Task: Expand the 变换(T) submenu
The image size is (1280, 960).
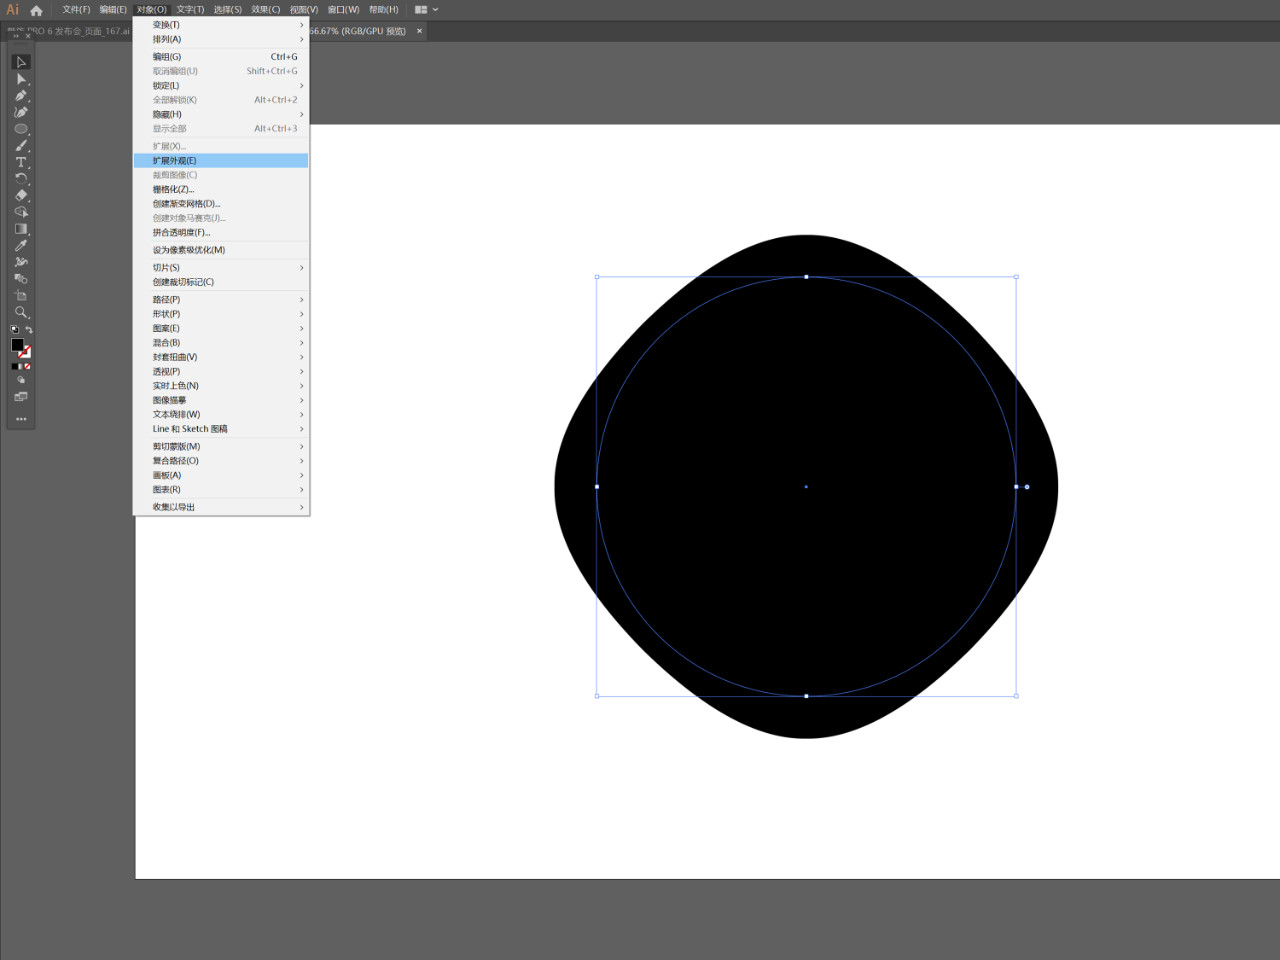Action: click(221, 25)
